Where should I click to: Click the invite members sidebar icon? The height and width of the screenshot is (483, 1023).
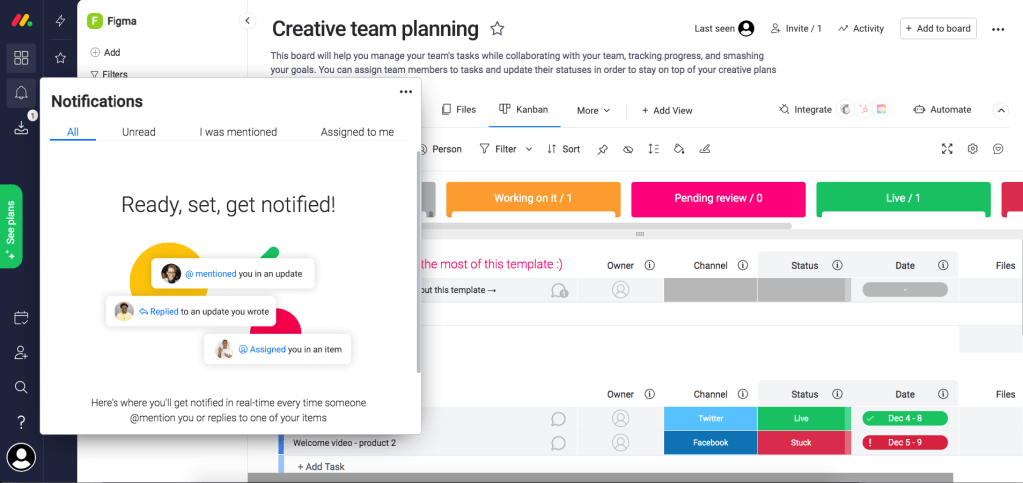pos(21,353)
